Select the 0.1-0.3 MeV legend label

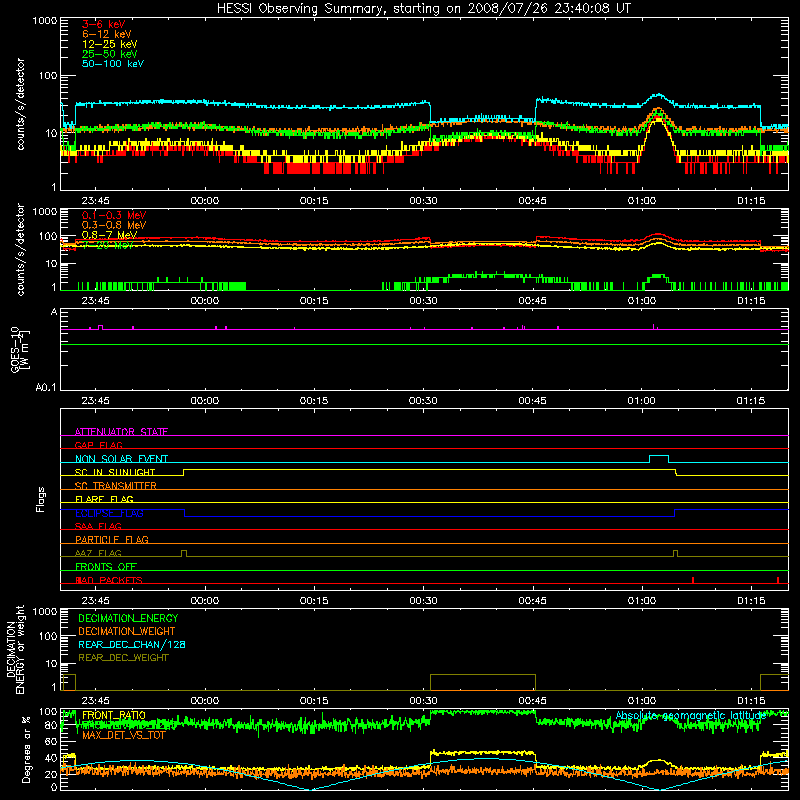coord(114,215)
